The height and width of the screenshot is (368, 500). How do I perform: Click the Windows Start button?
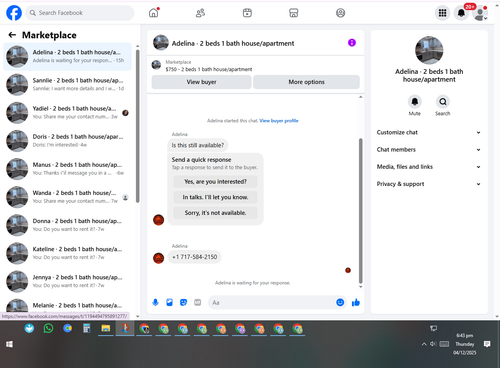(9, 344)
